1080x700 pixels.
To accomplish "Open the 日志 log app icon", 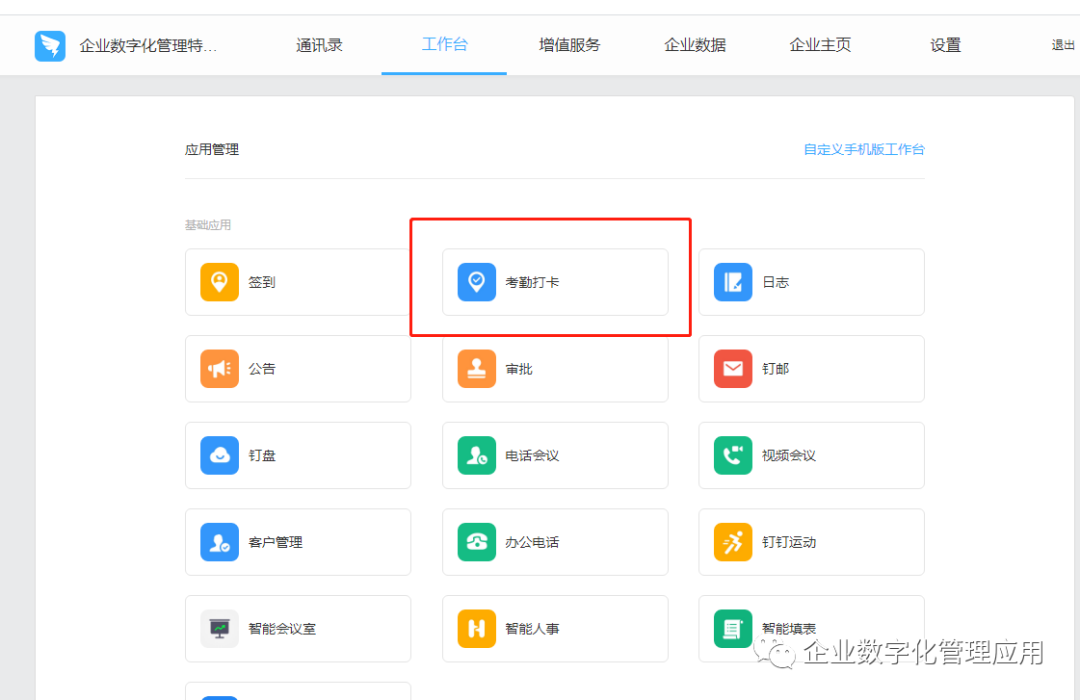I will click(733, 282).
